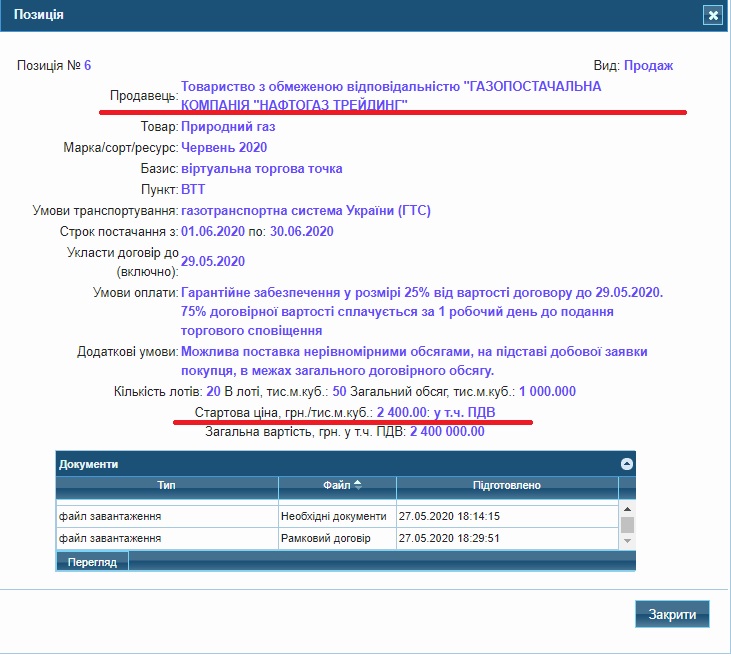
Task: Click documents list scroll down arrow
Action: tap(627, 541)
